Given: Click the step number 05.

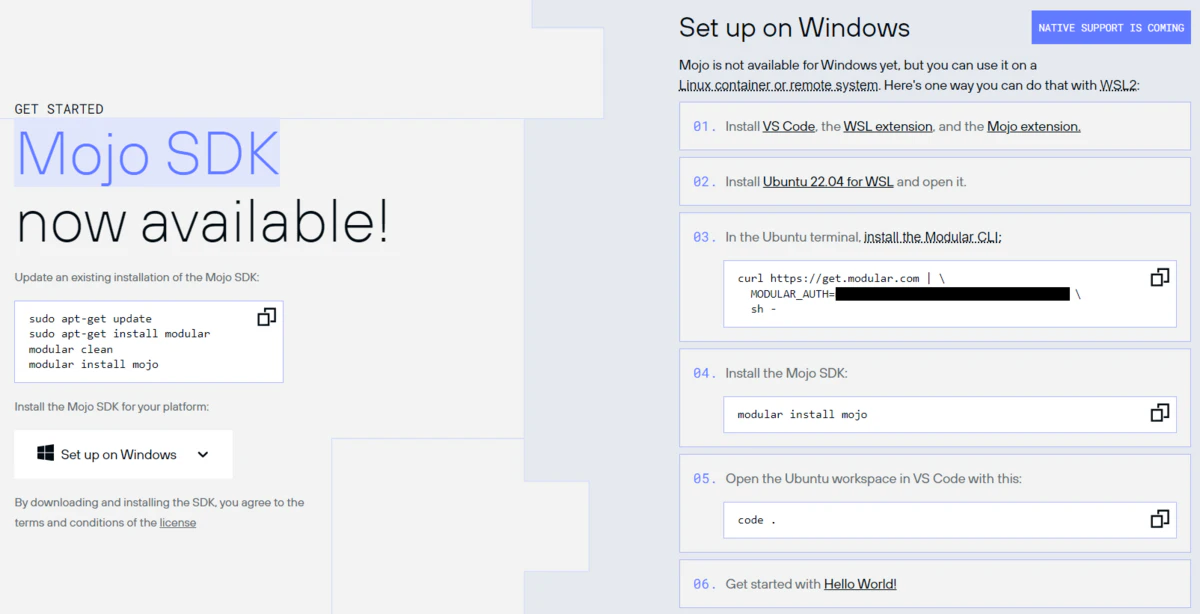Looking at the screenshot, I should [704, 479].
